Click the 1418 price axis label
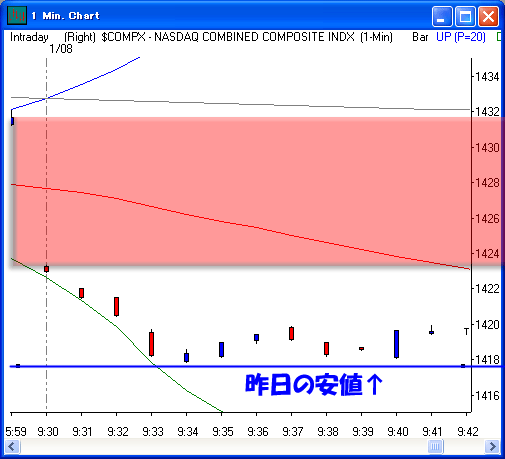505x459 pixels. [487, 360]
